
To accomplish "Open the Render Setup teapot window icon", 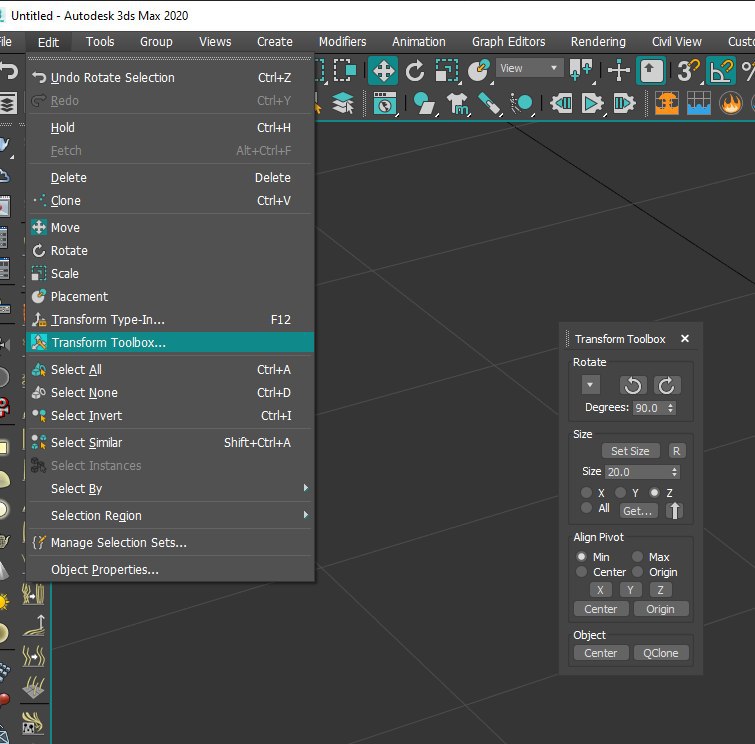I will 385,103.
